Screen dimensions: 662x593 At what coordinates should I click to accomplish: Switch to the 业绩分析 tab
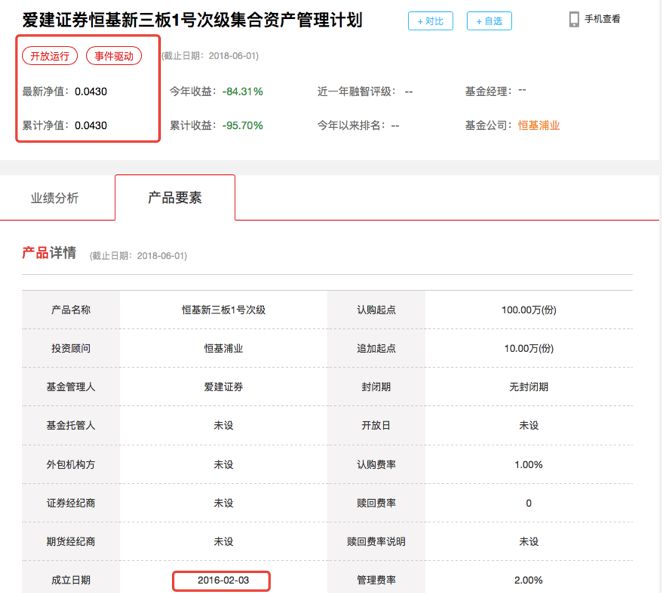pyautogui.click(x=54, y=198)
